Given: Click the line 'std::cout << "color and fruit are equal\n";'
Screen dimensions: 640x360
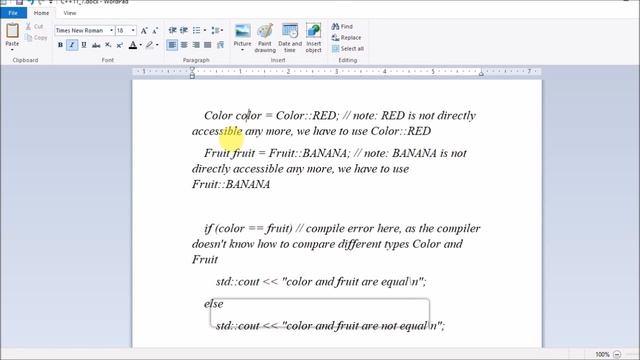Looking at the screenshot, I should (321, 282).
